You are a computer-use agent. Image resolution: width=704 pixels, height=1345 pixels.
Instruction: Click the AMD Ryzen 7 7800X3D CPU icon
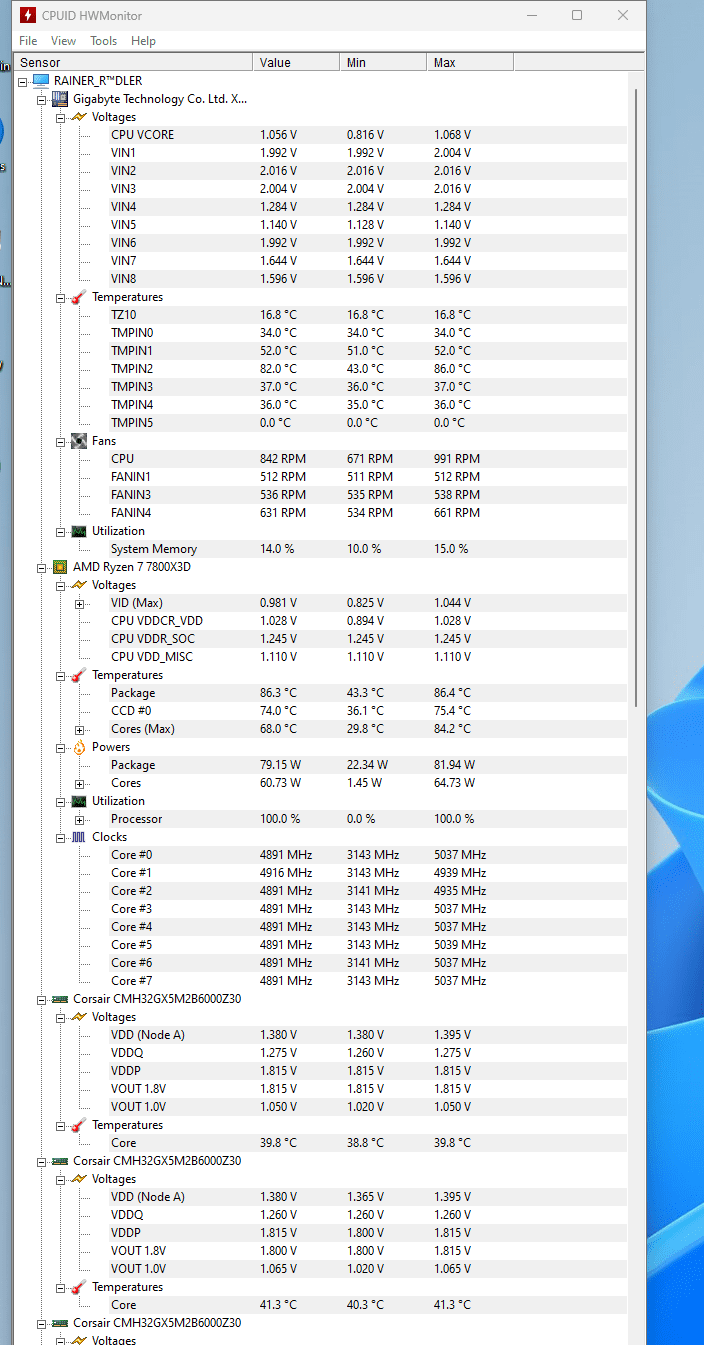point(59,567)
